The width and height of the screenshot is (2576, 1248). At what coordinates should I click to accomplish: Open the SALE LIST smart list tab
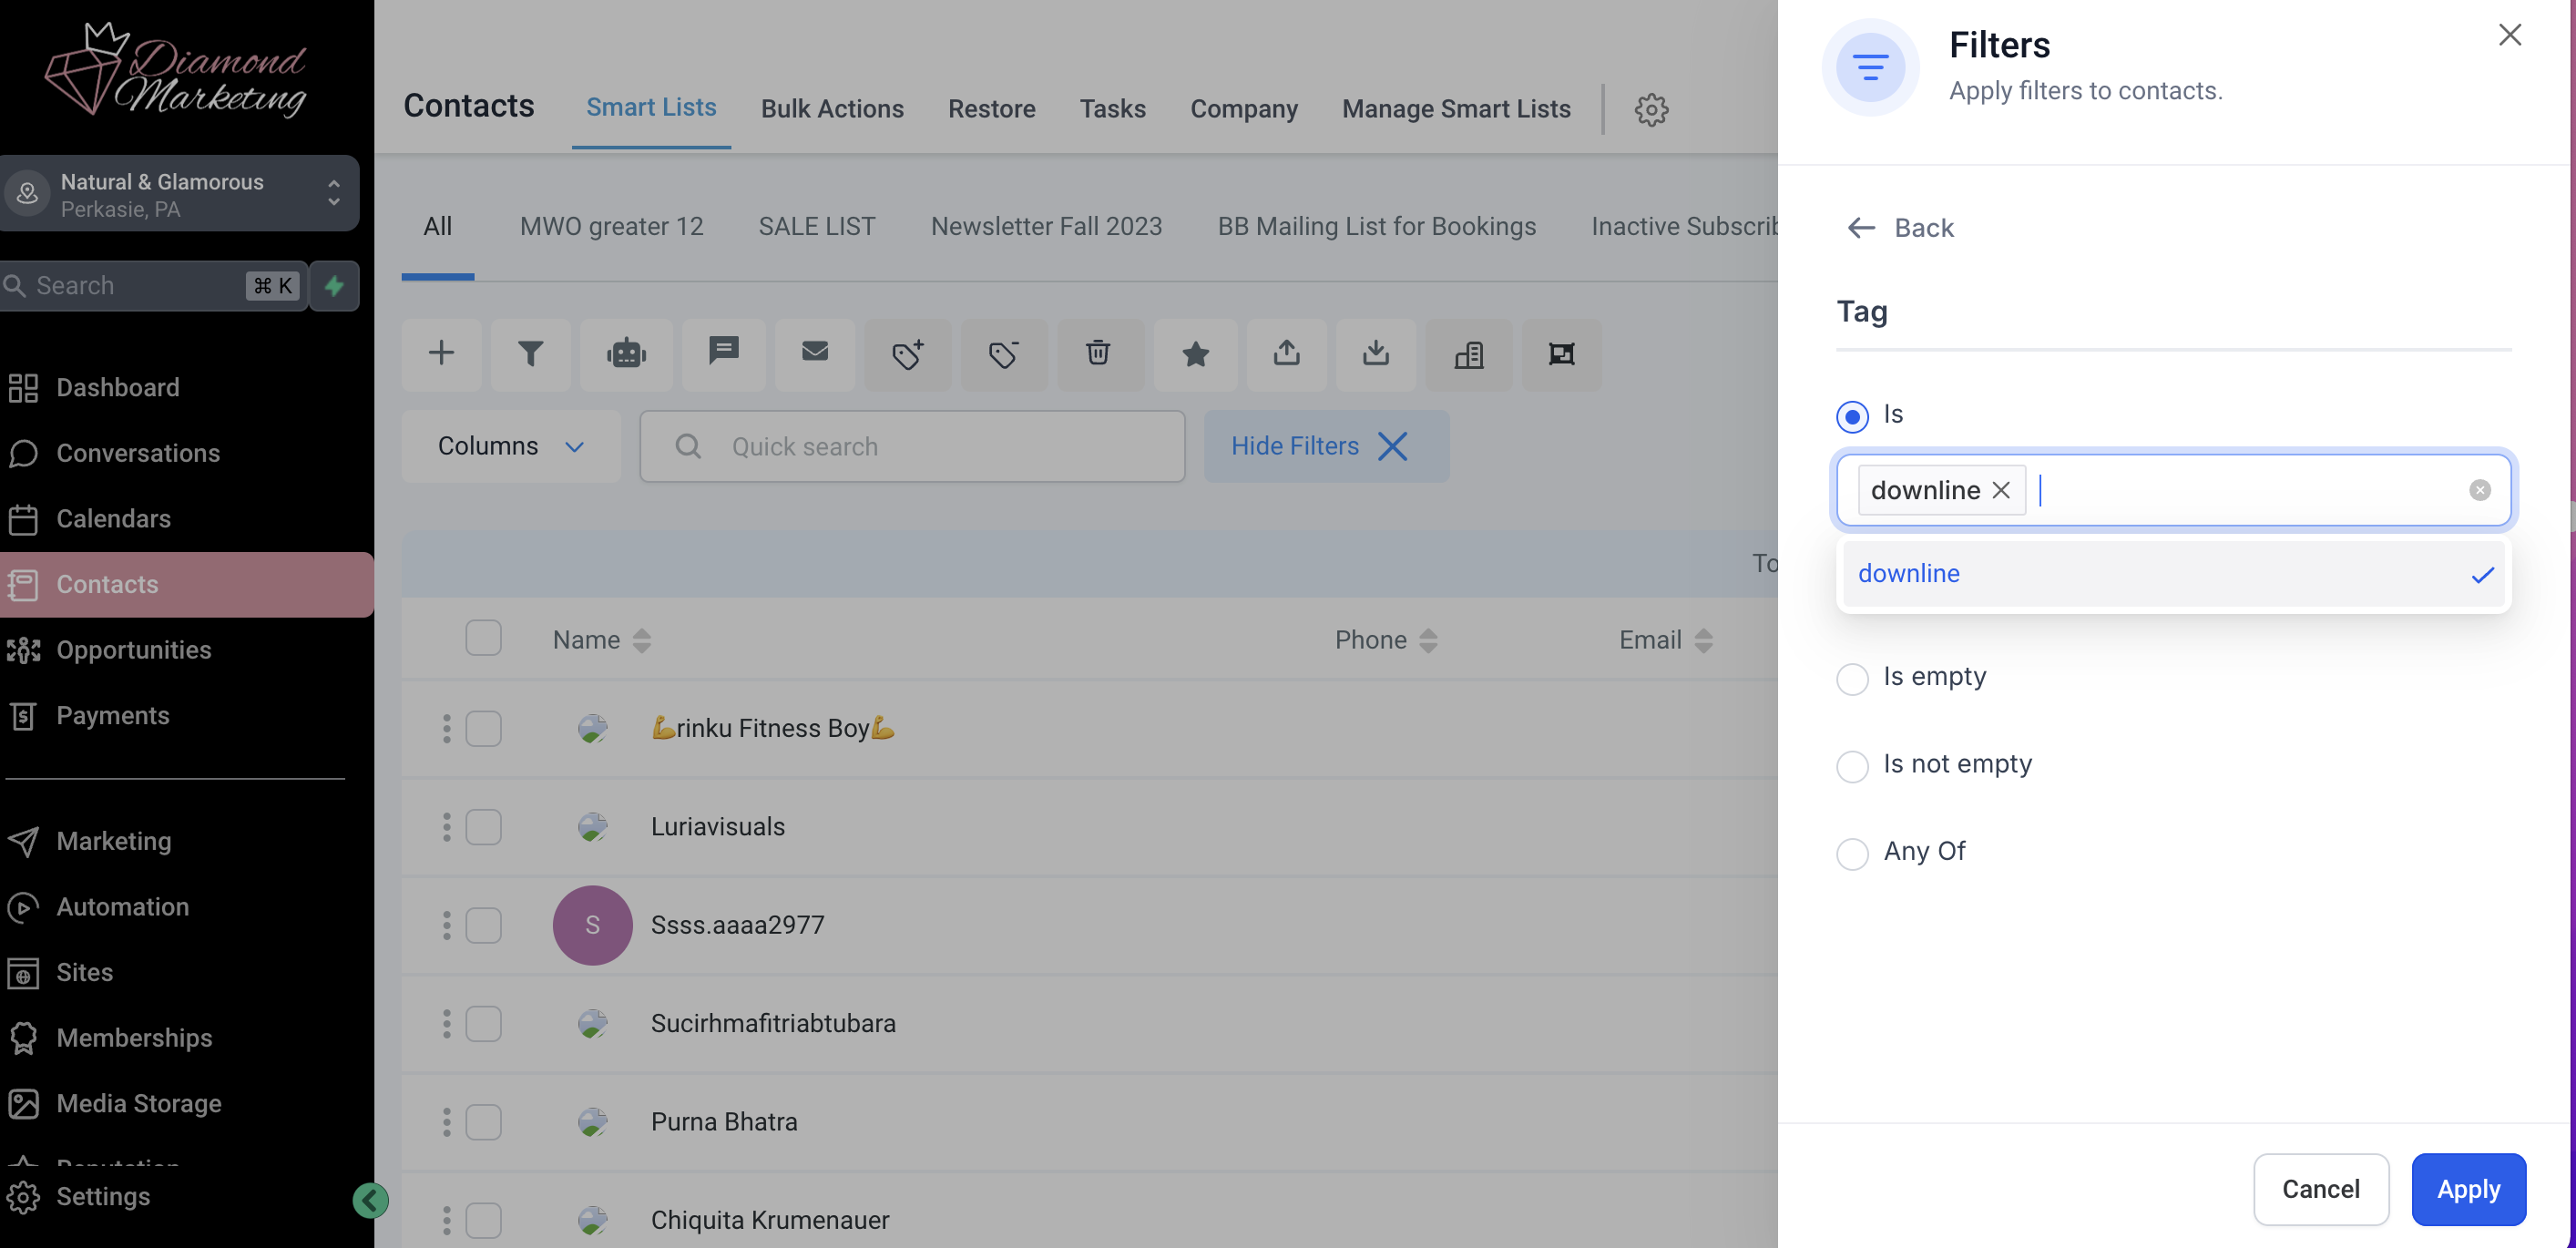point(816,227)
